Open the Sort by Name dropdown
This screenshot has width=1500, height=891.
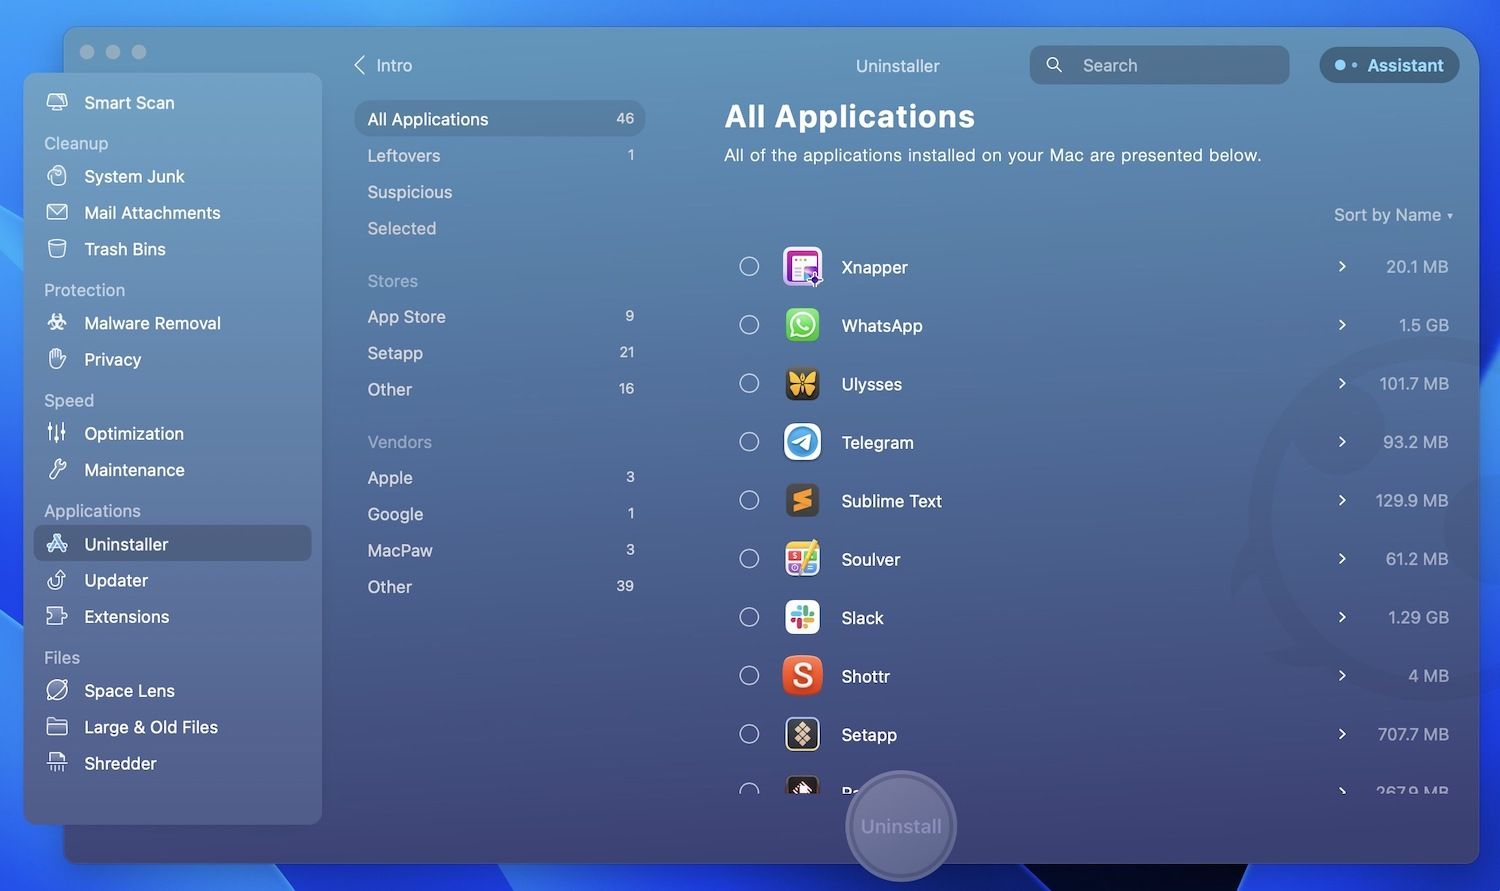click(x=1392, y=215)
